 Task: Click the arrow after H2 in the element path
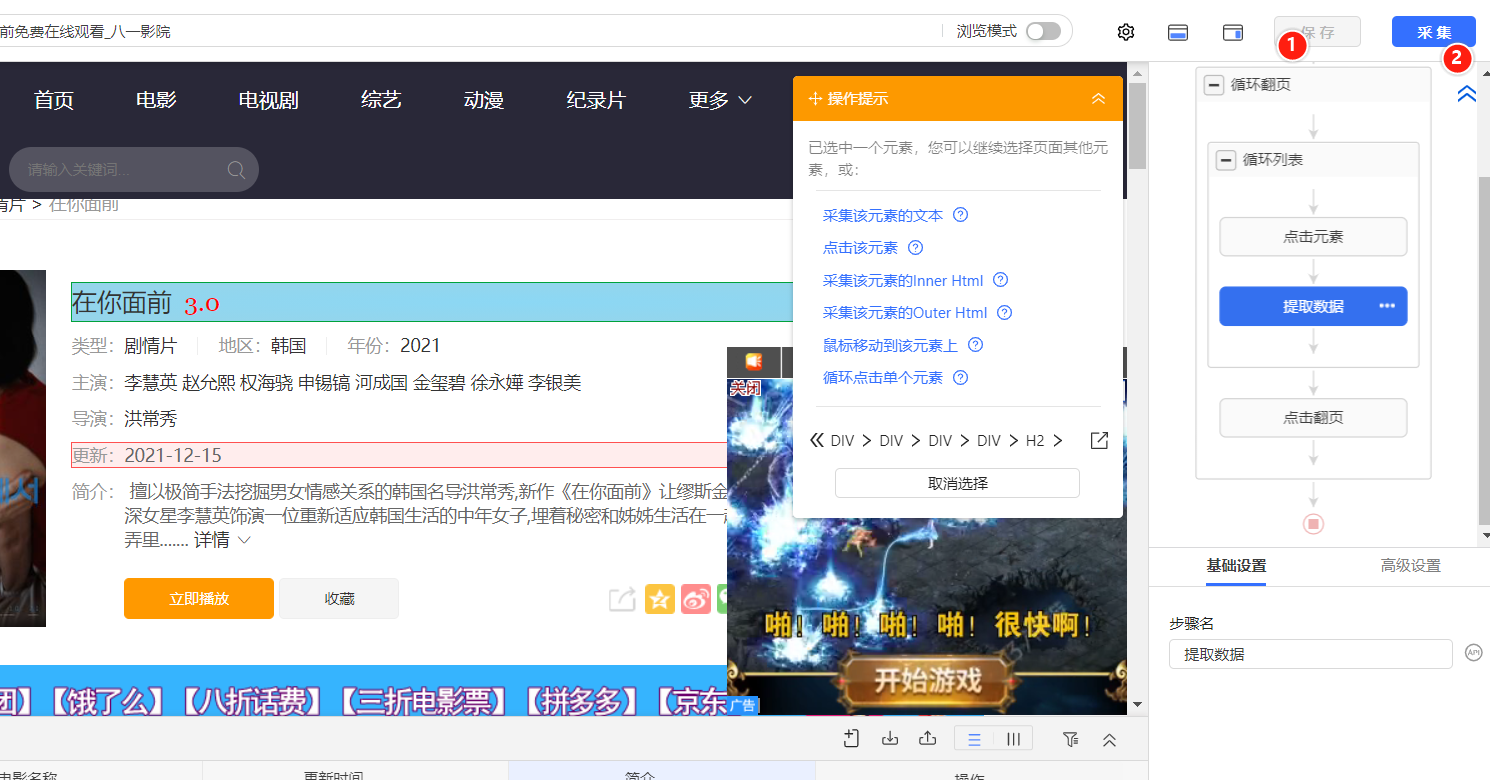pyautogui.click(x=1058, y=441)
